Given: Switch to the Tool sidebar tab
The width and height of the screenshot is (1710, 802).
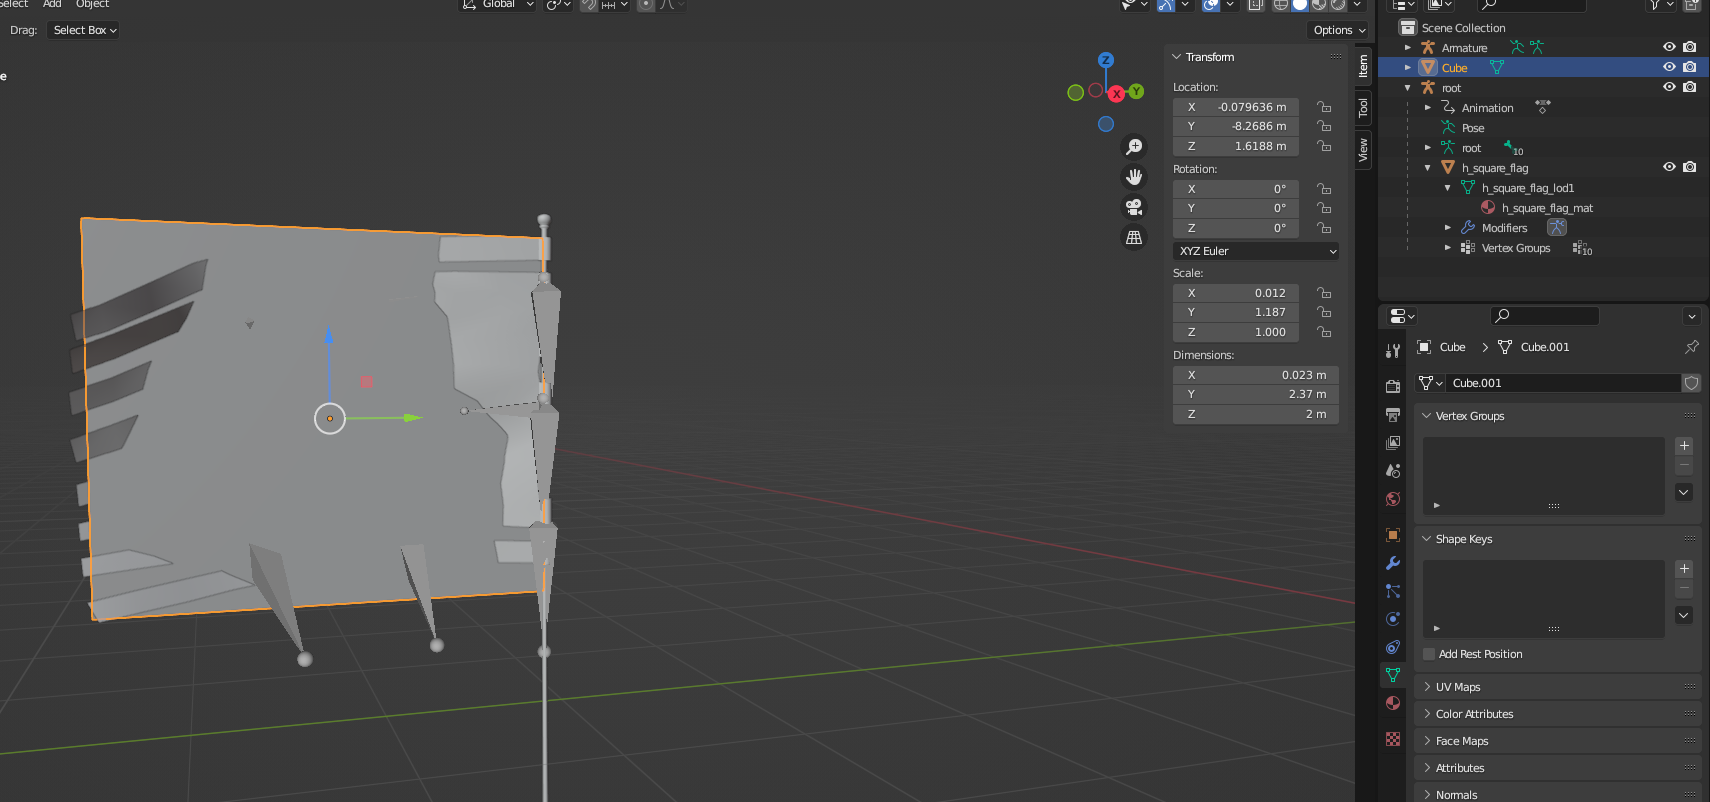Looking at the screenshot, I should pos(1363,108).
